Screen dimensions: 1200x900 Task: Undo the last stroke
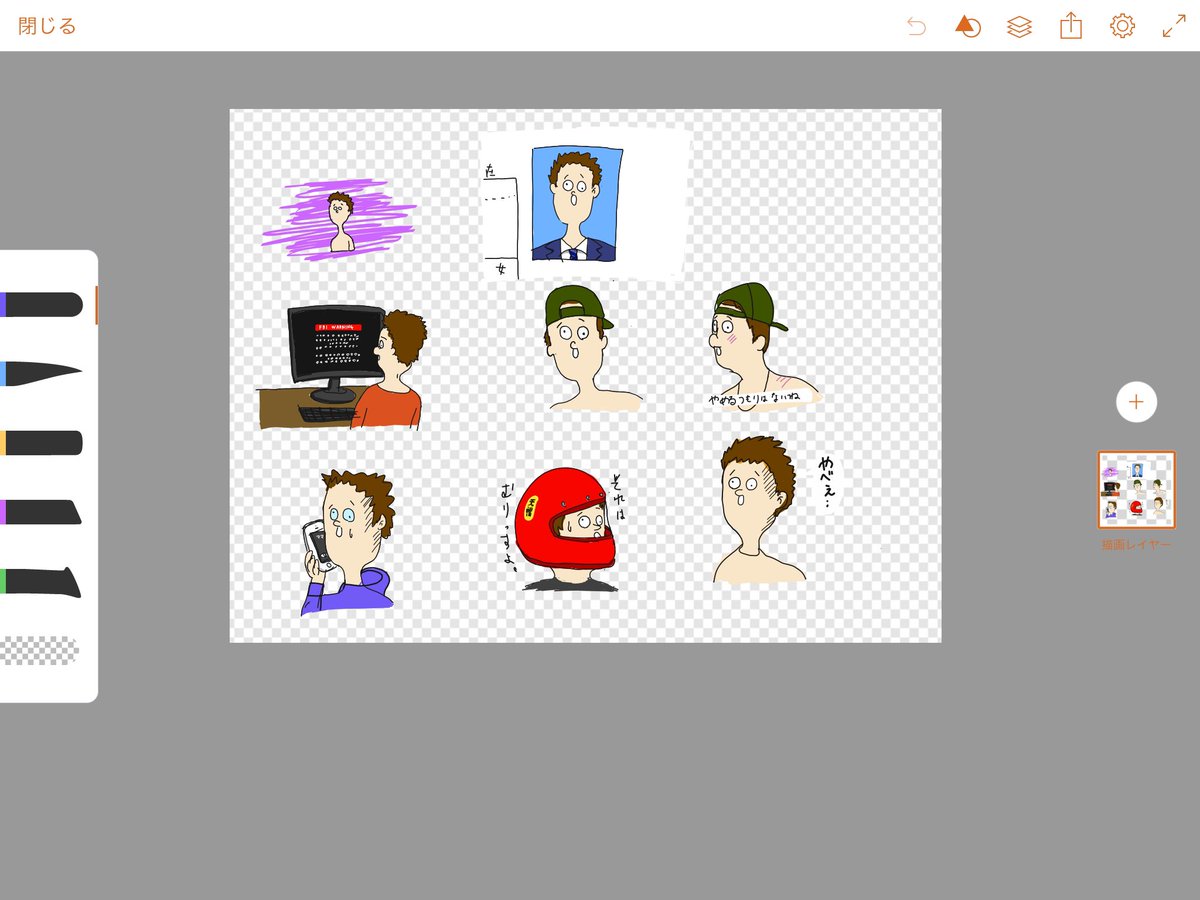coord(916,26)
